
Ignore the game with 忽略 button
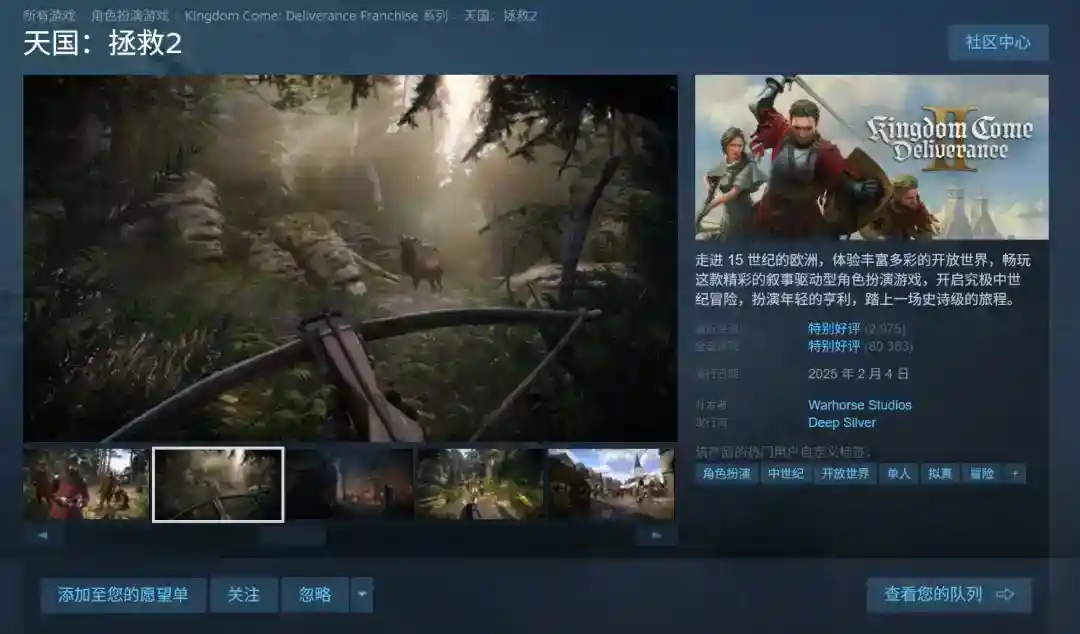pyautogui.click(x=315, y=595)
